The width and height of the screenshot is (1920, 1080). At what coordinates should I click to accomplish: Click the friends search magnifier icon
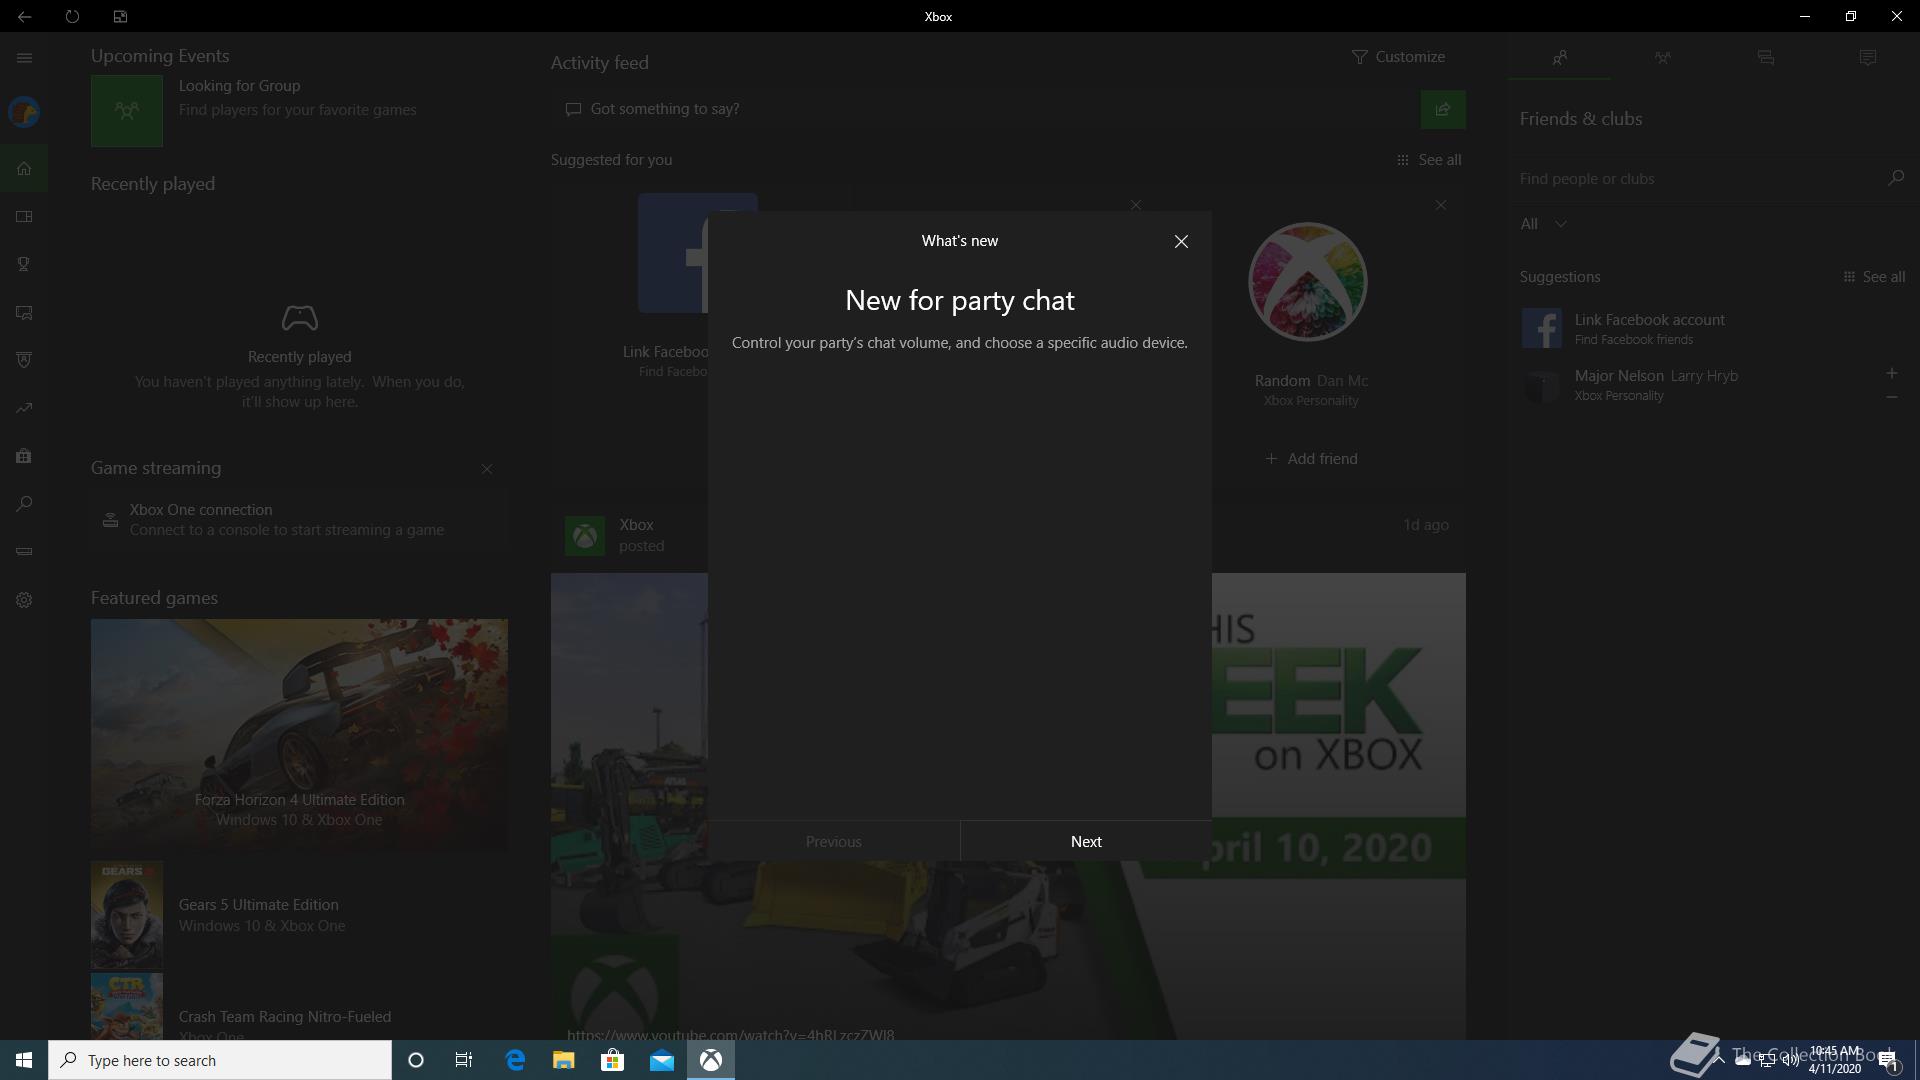tap(1895, 178)
